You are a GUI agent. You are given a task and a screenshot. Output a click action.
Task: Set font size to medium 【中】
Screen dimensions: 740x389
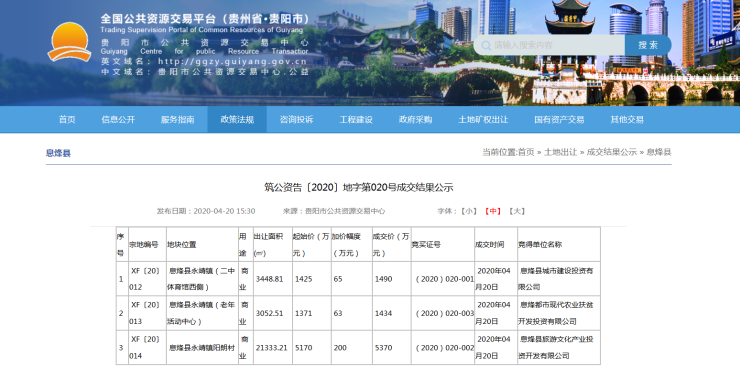[493, 211]
